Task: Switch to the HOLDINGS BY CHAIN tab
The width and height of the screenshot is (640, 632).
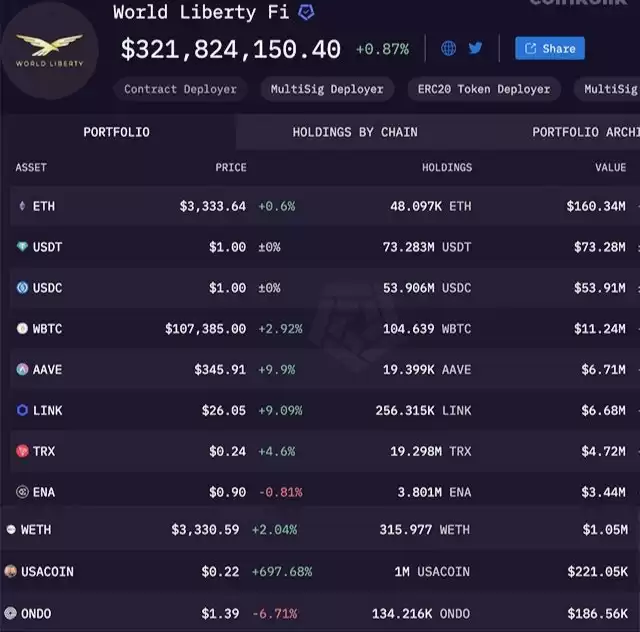Action: coord(355,132)
